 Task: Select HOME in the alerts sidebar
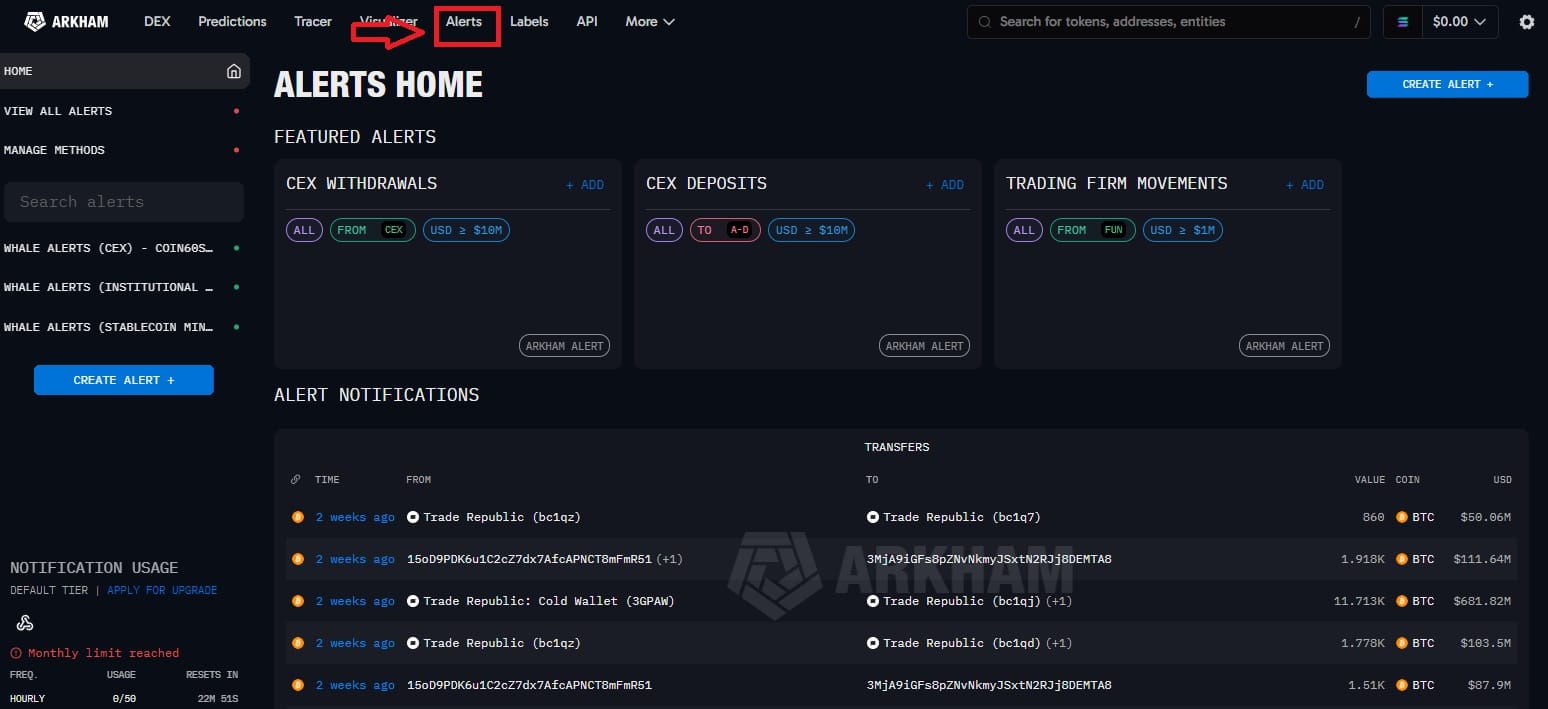(x=123, y=71)
